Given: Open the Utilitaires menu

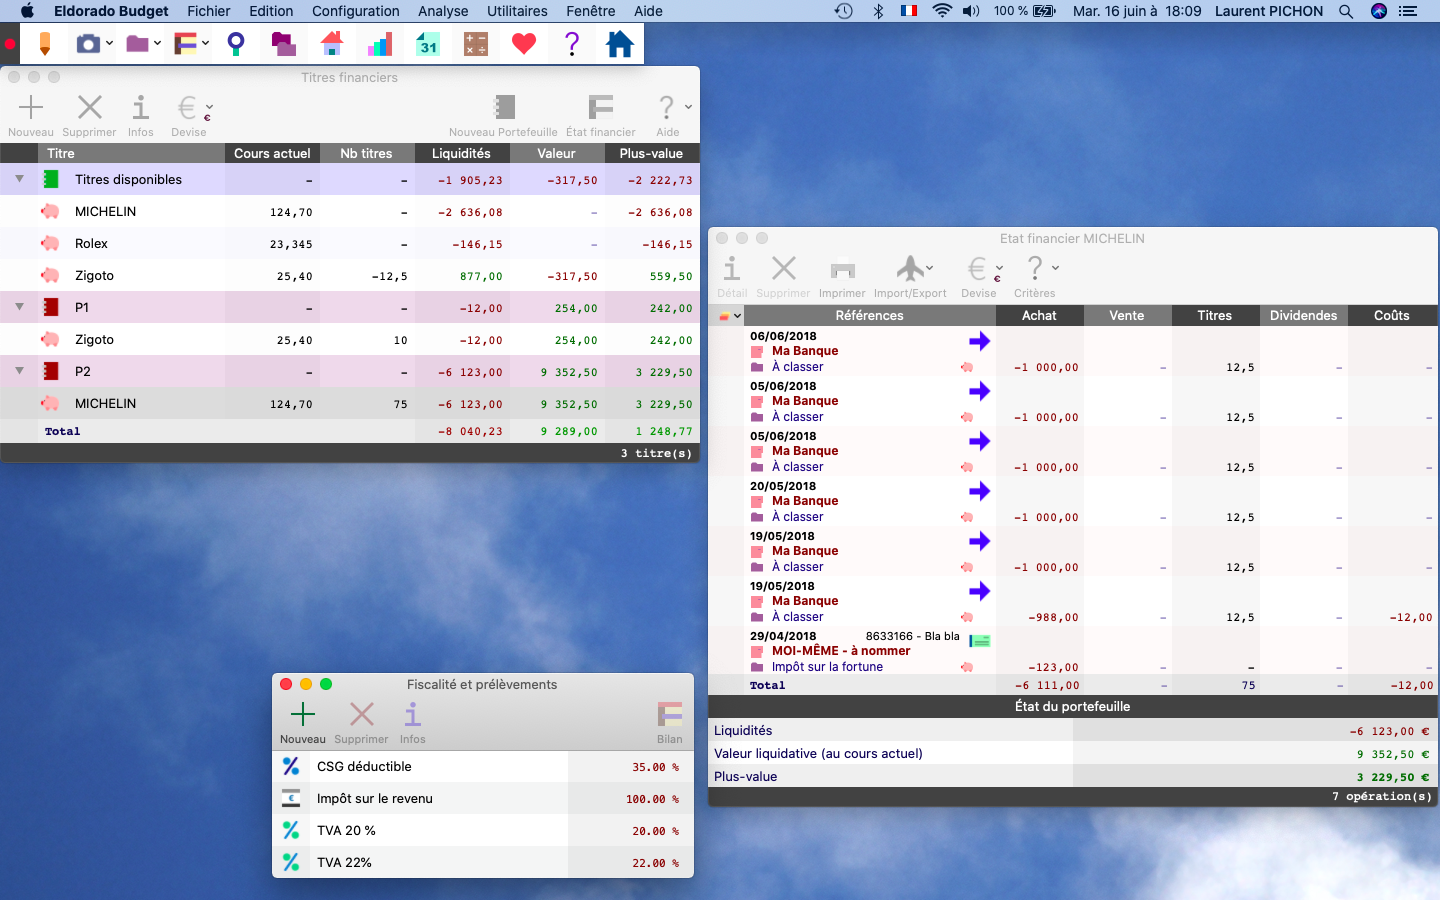Looking at the screenshot, I should (x=517, y=11).
